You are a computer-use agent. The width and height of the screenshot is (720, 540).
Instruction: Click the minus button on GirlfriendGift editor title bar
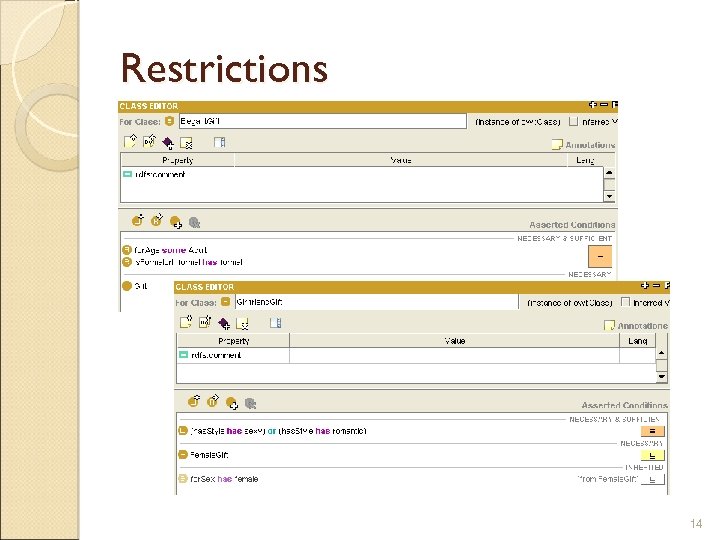coord(656,285)
